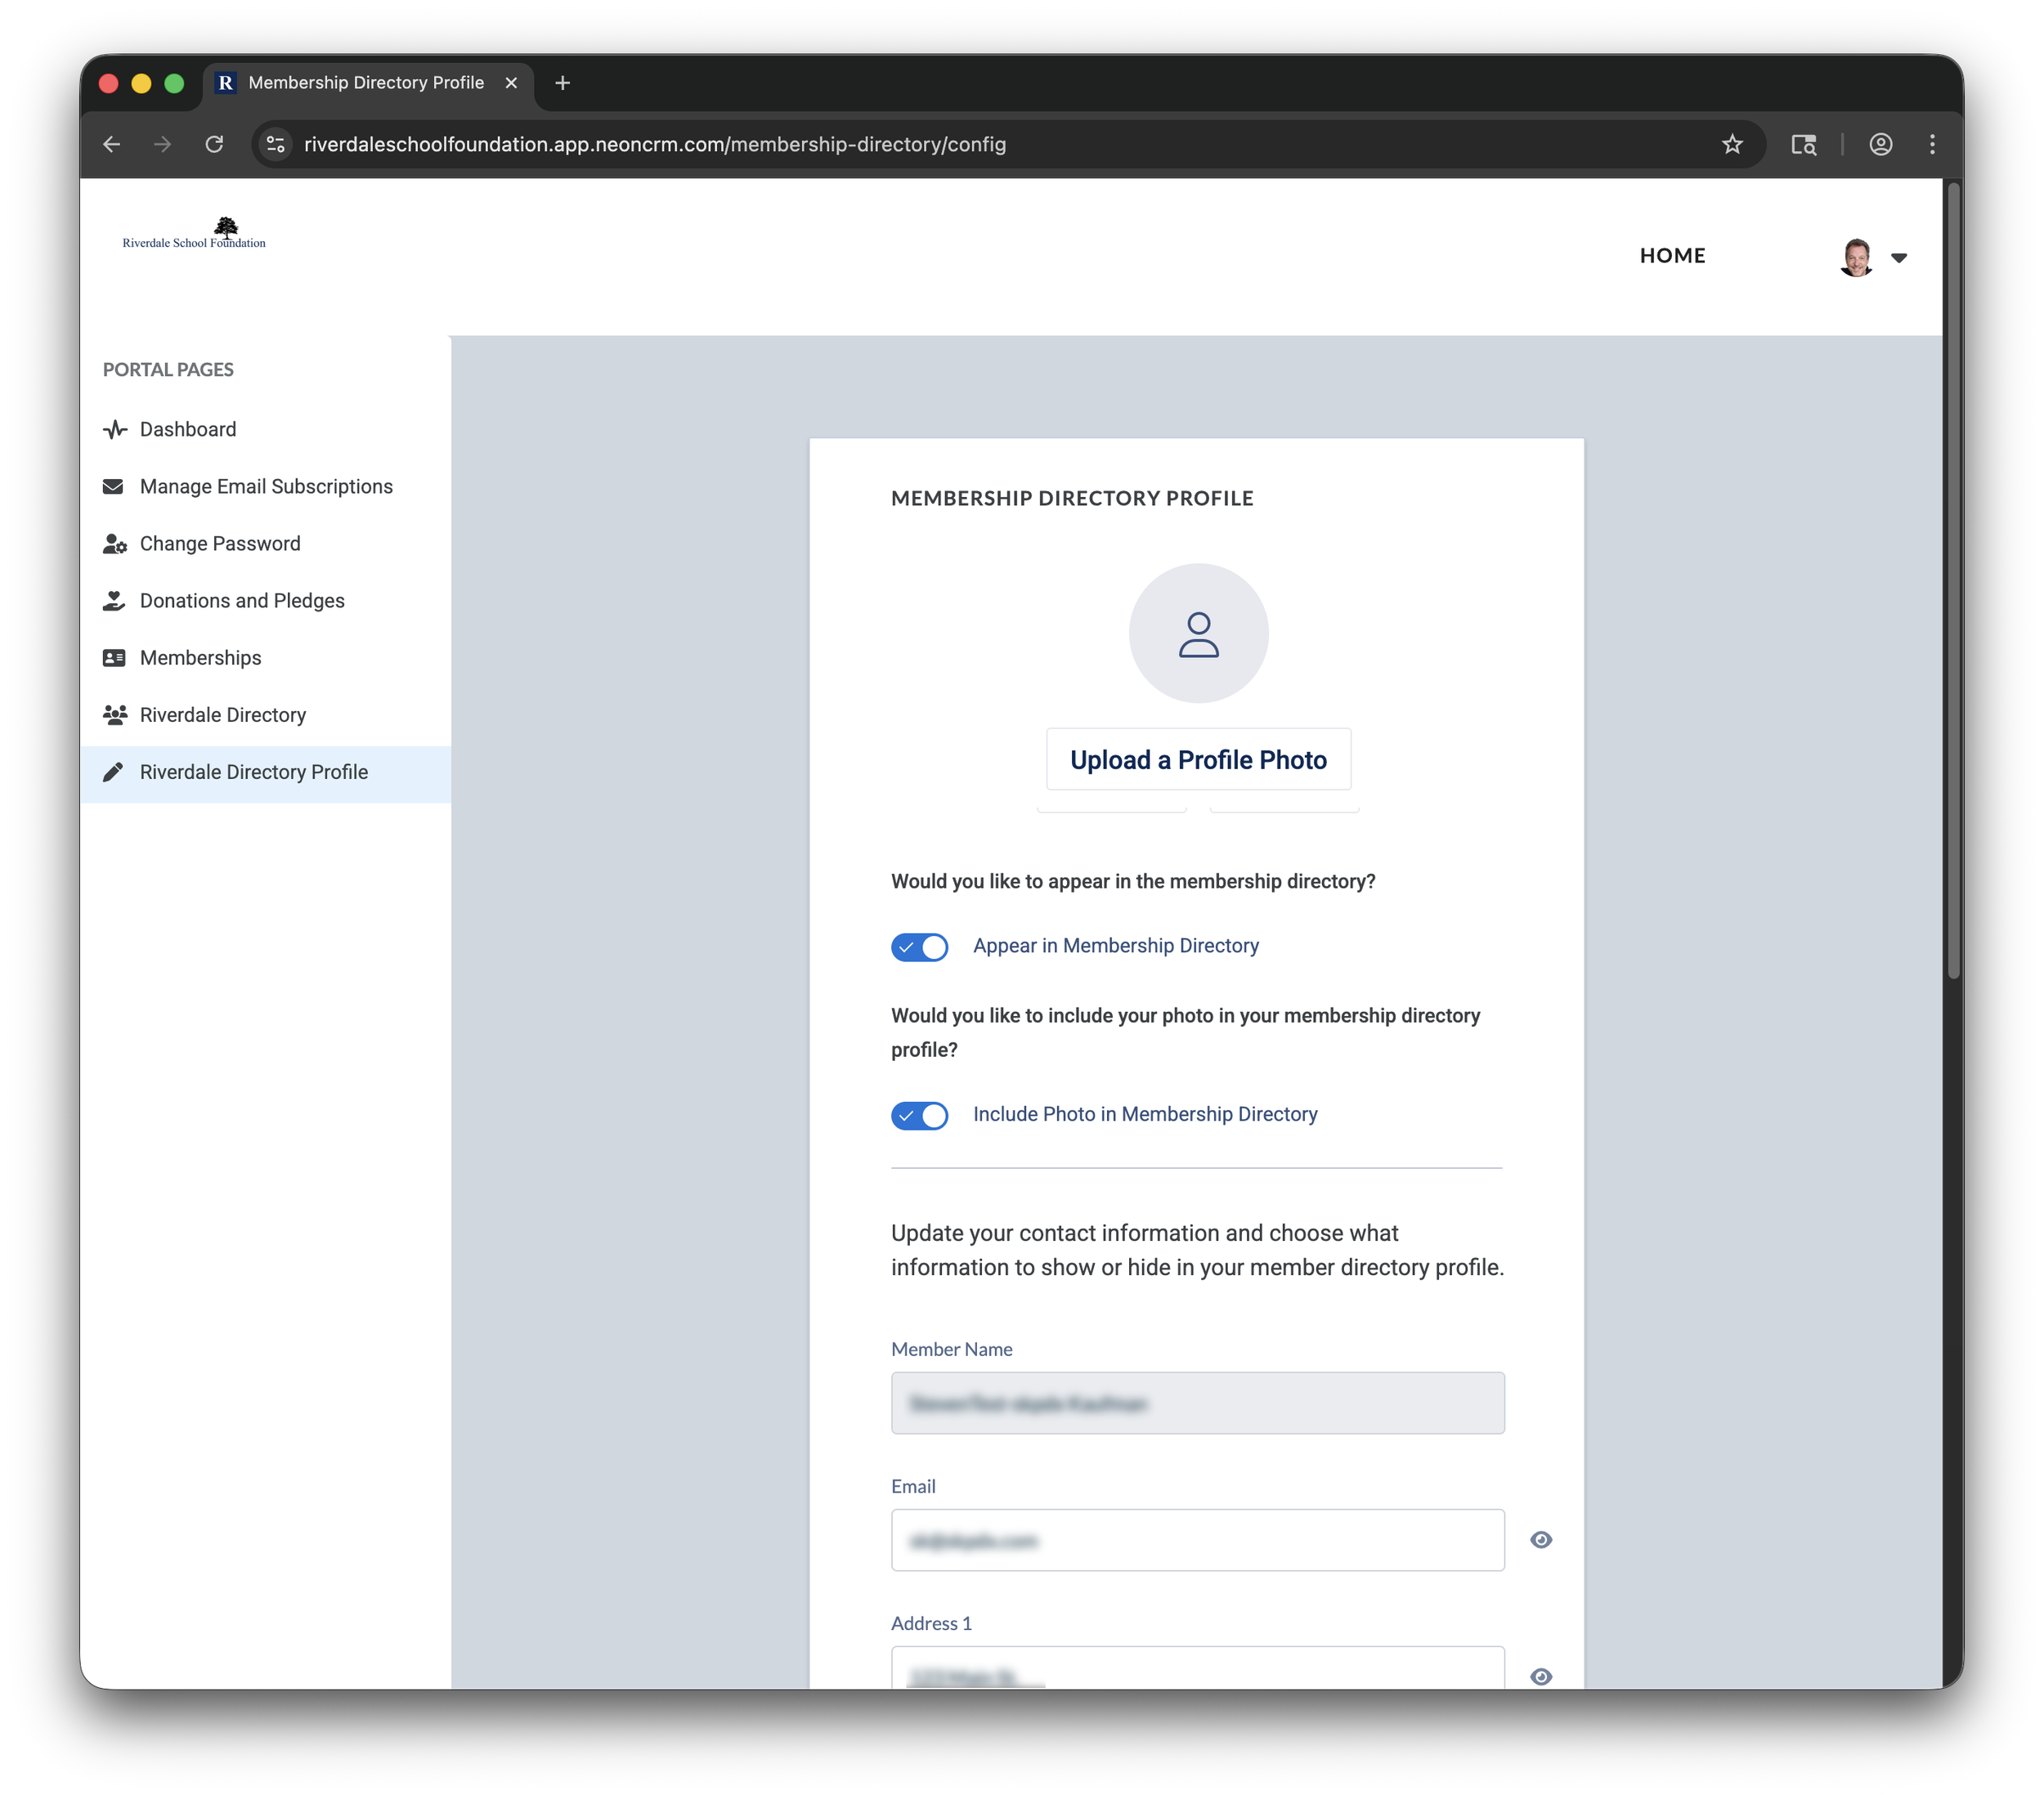2044x1795 pixels.
Task: Click the Change Password user-gear icon
Action: (115, 544)
